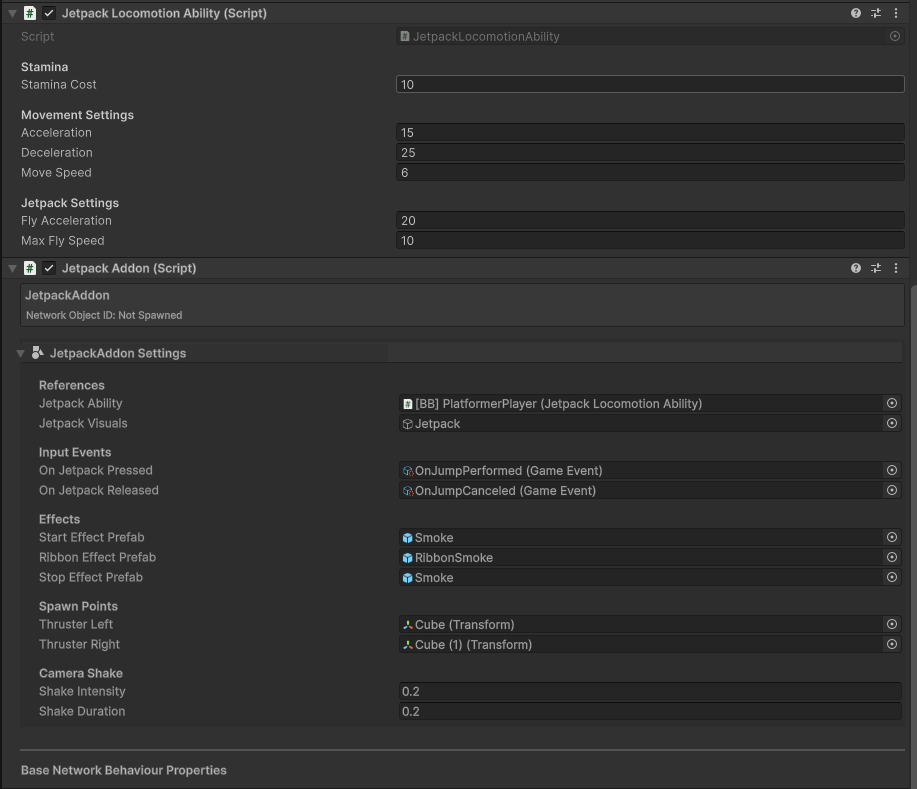Disable the Jetpack Addon script checkbox
This screenshot has height=789, width=917.
pyautogui.click(x=49, y=268)
